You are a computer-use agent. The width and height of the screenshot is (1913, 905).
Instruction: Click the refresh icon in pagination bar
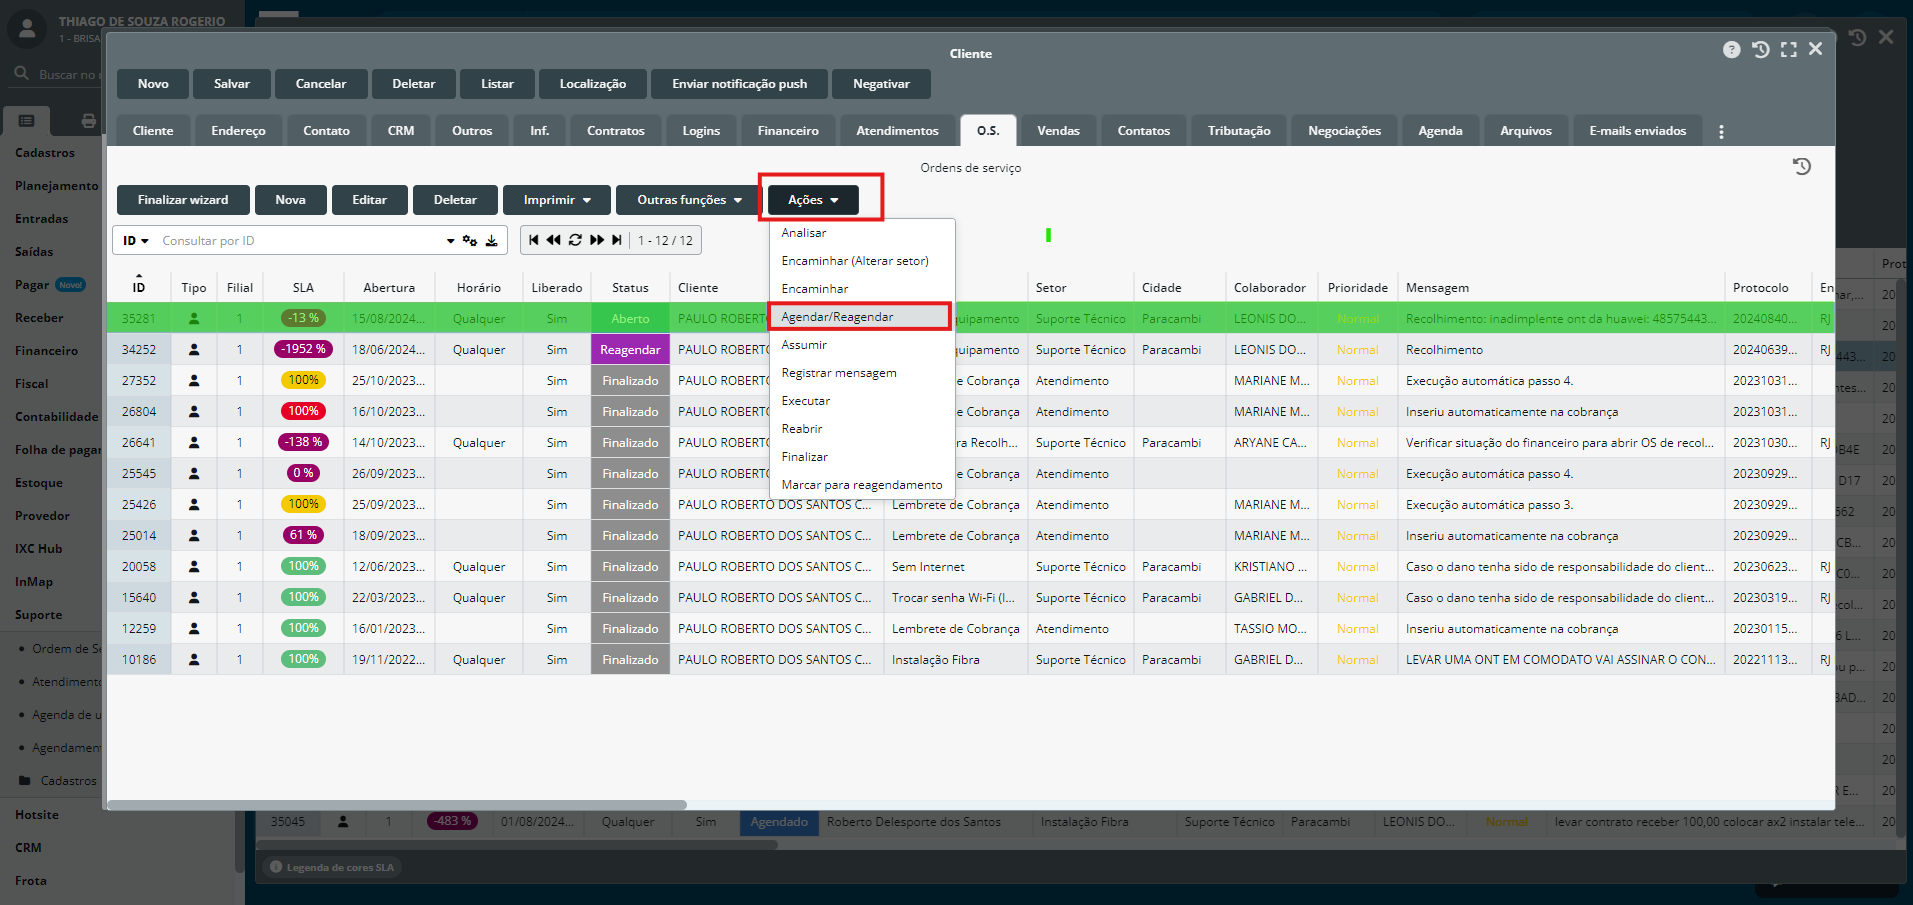pos(575,240)
